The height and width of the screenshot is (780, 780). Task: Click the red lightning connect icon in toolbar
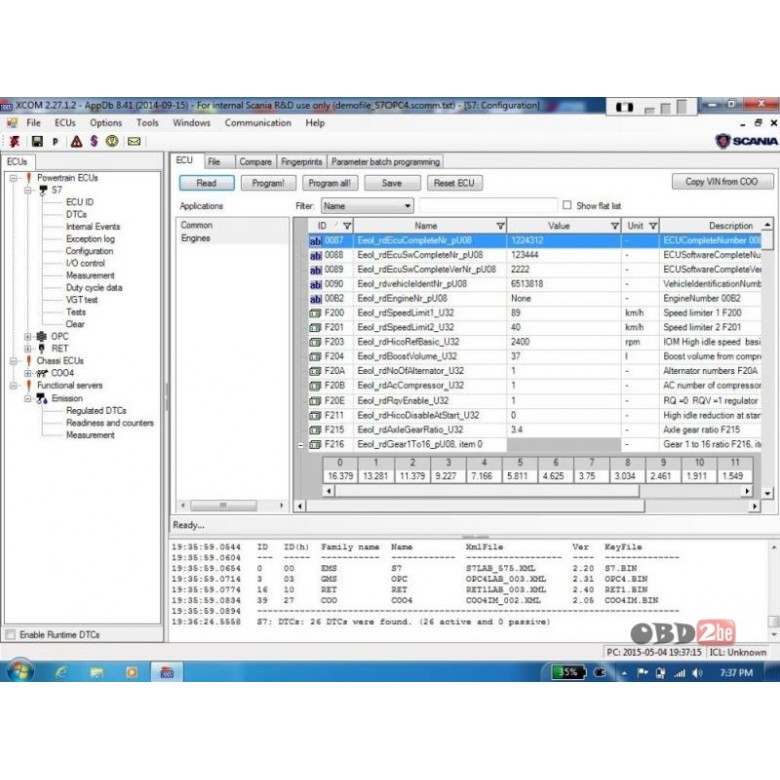coord(14,142)
